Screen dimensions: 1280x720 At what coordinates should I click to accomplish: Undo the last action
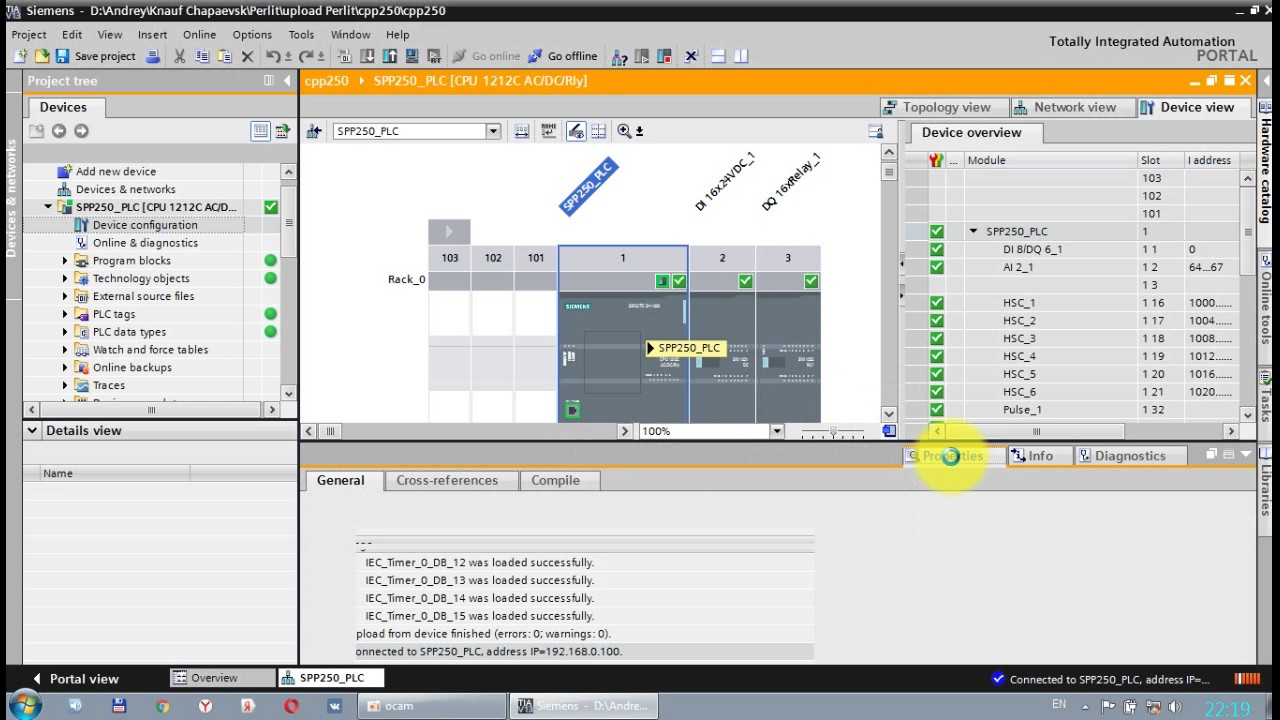coord(273,57)
